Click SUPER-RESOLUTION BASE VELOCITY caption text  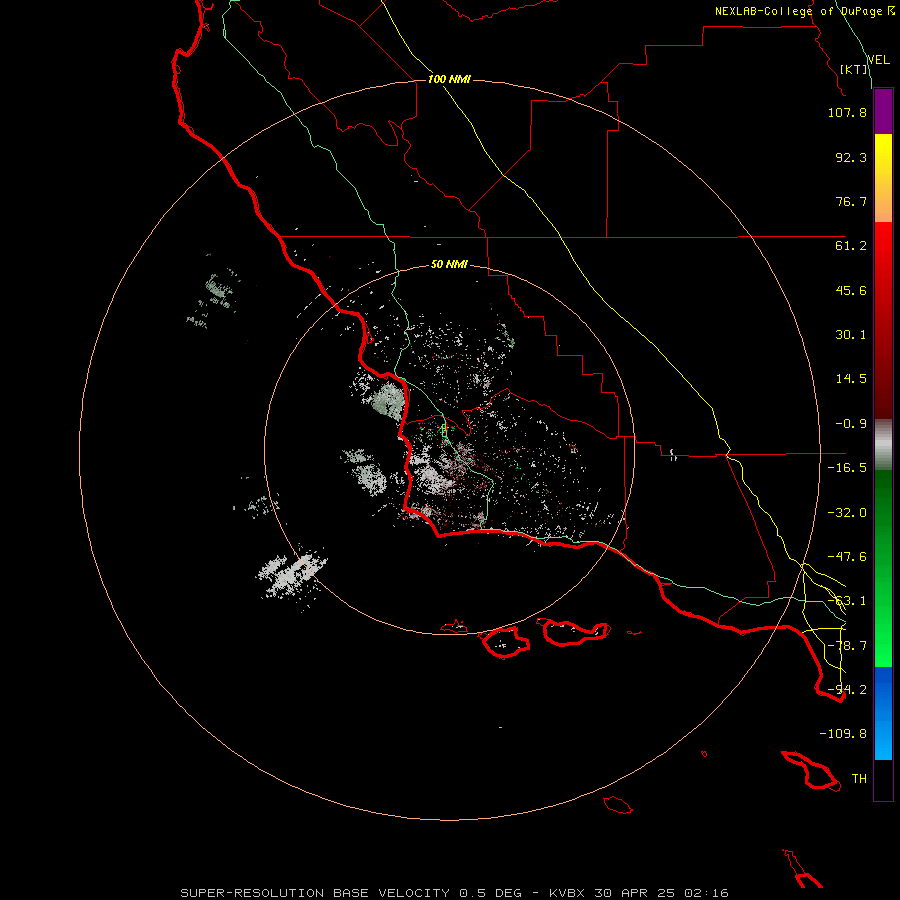[315, 893]
